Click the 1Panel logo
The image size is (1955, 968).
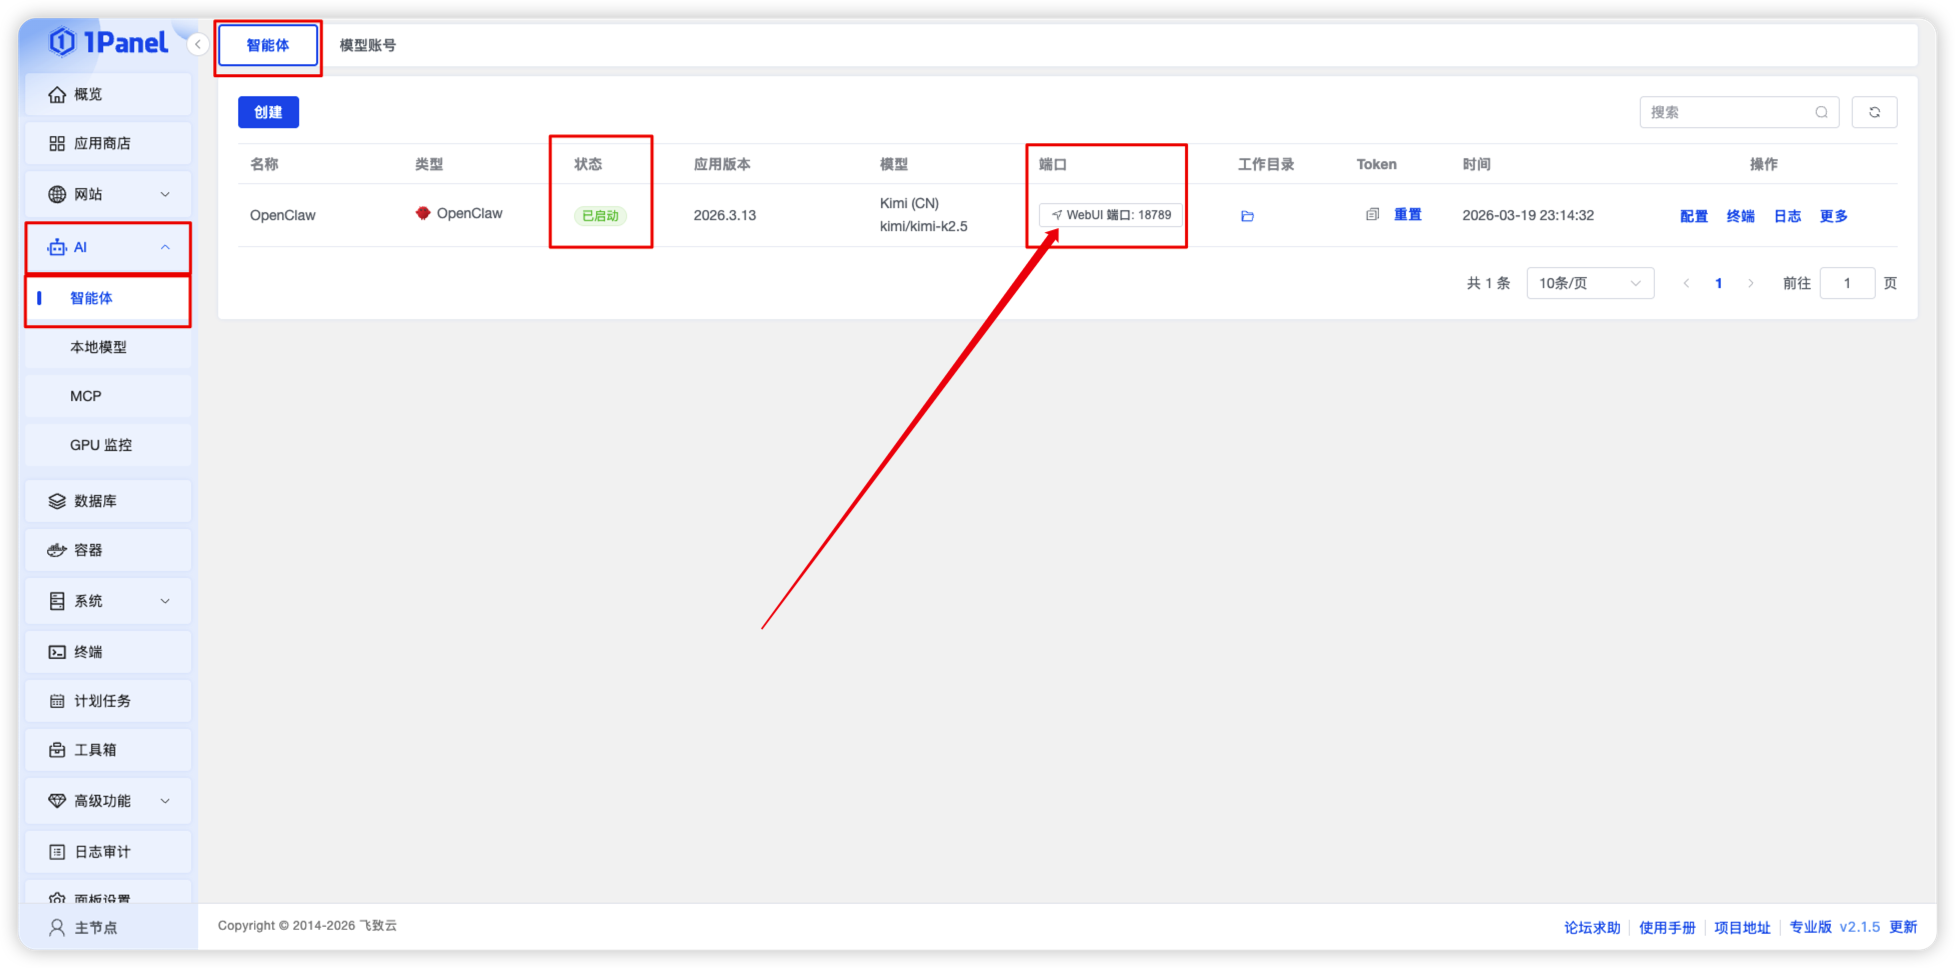108,42
